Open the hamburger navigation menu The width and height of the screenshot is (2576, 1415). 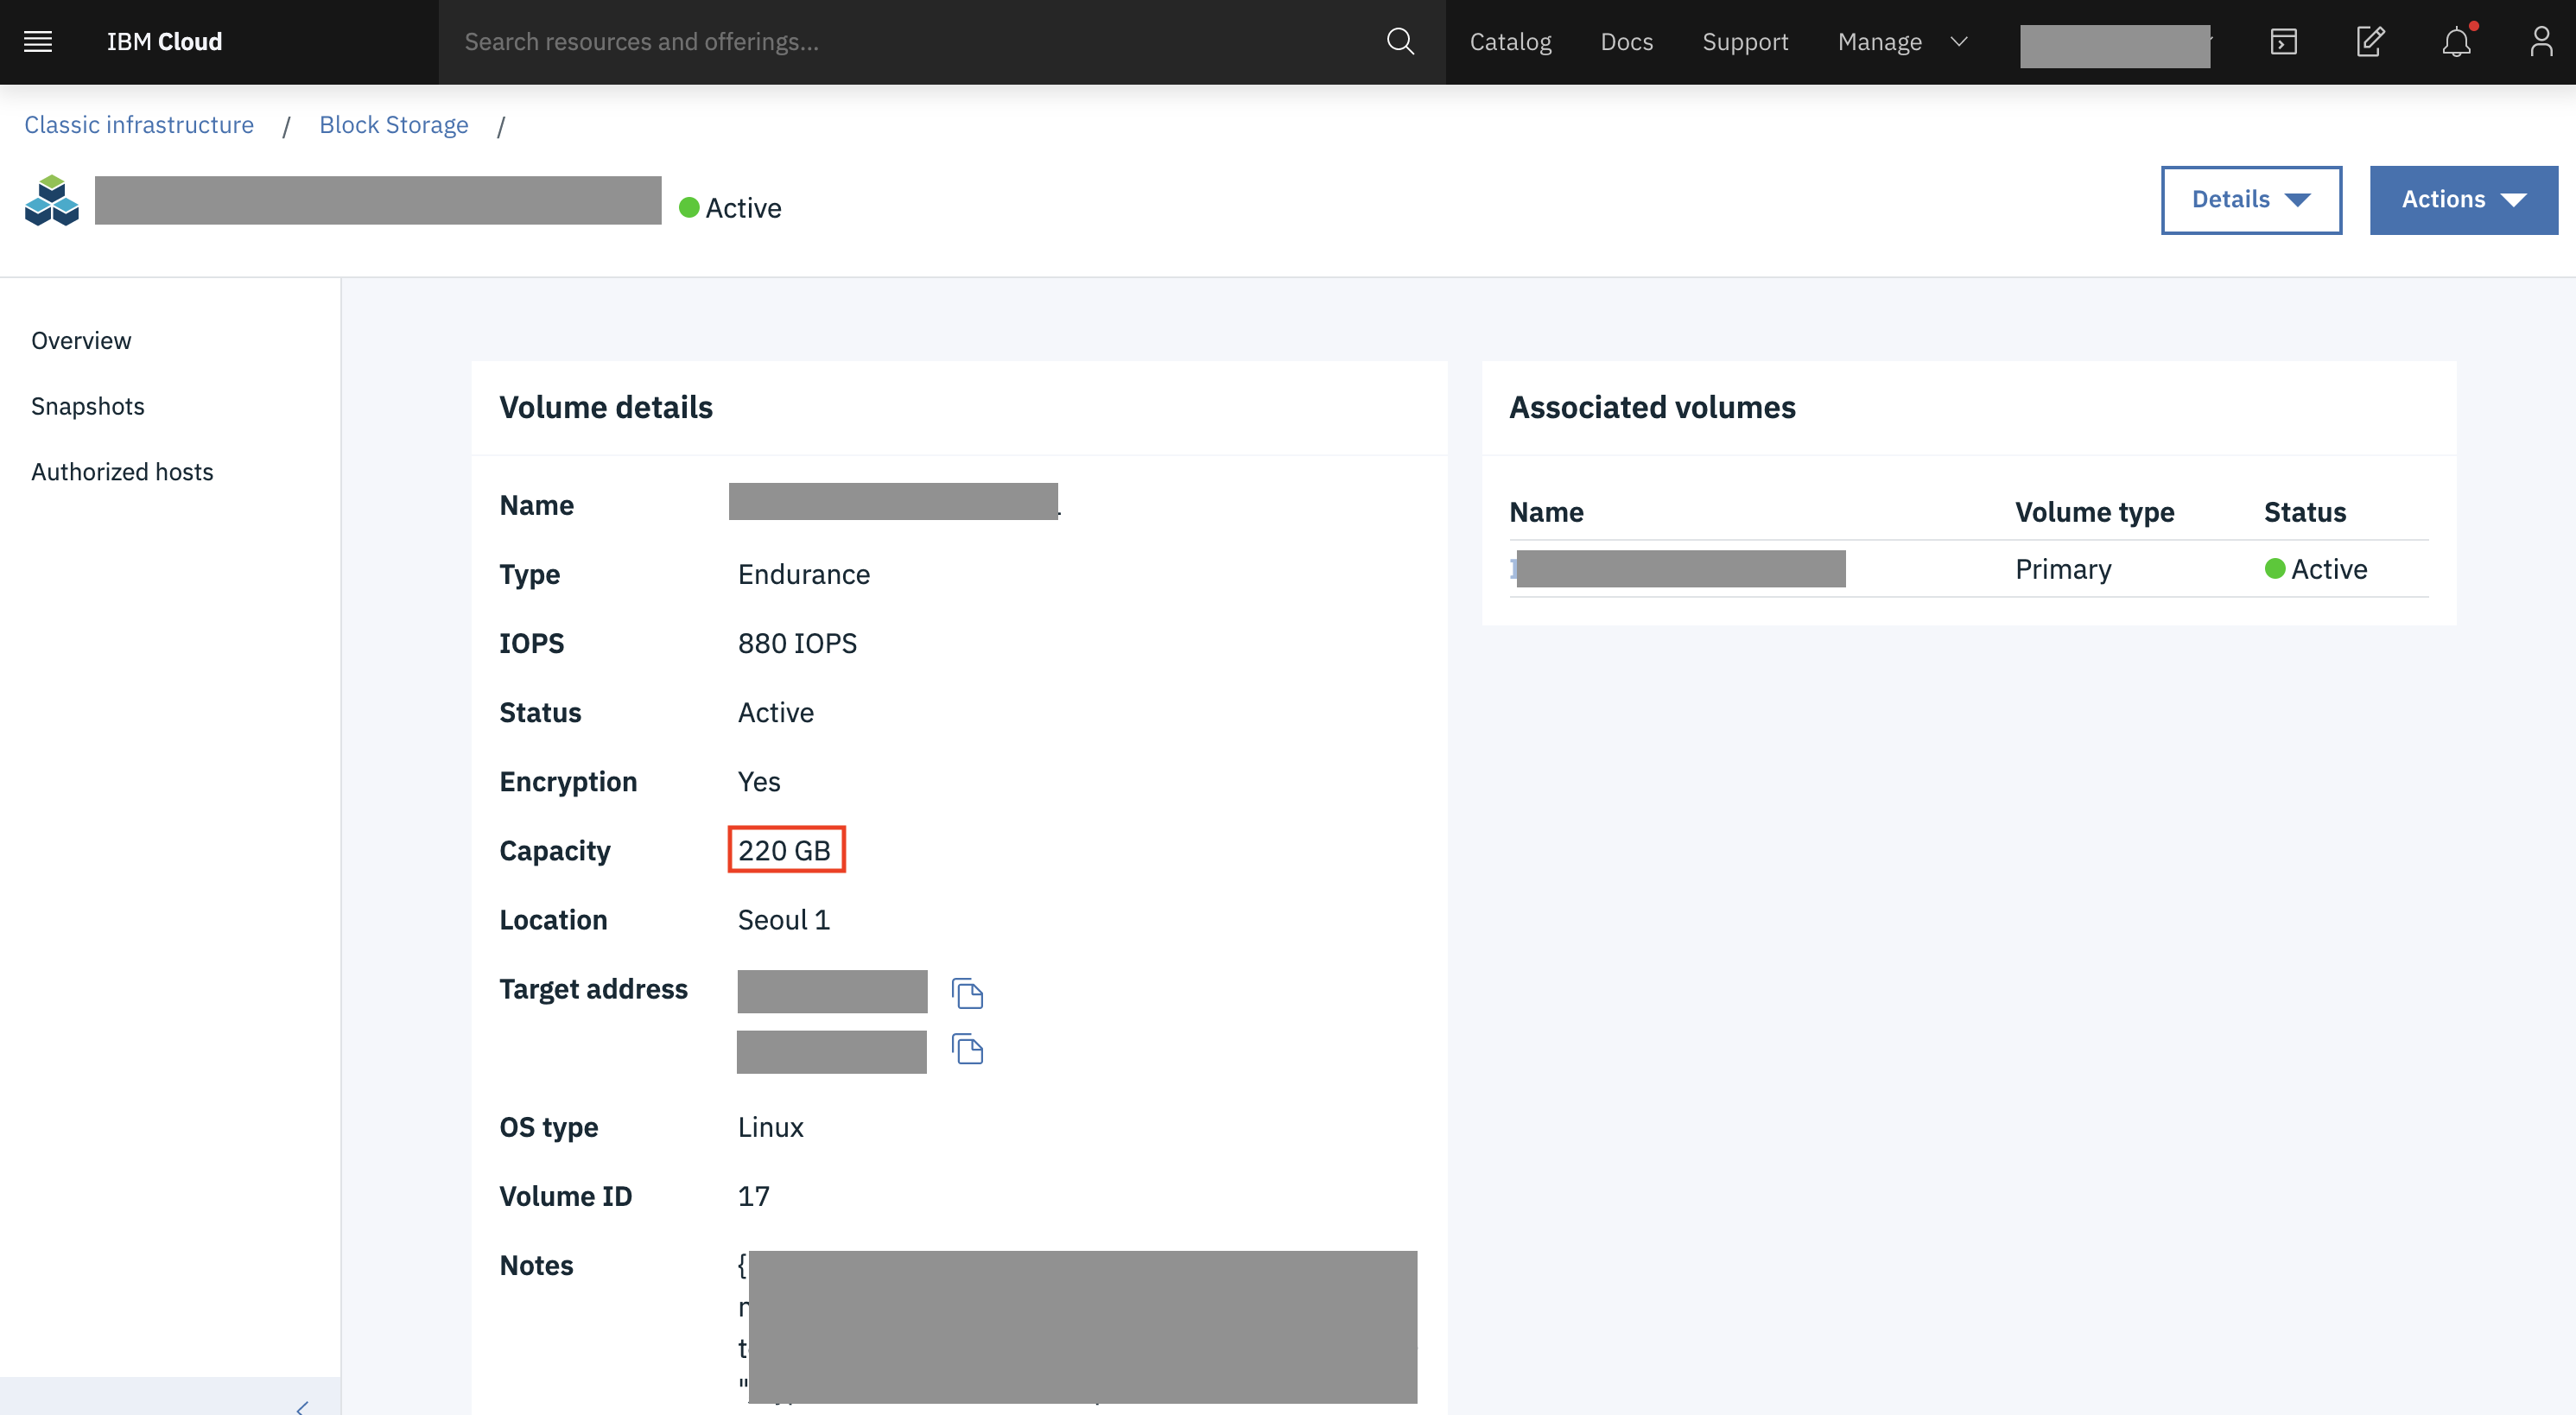tap(38, 42)
